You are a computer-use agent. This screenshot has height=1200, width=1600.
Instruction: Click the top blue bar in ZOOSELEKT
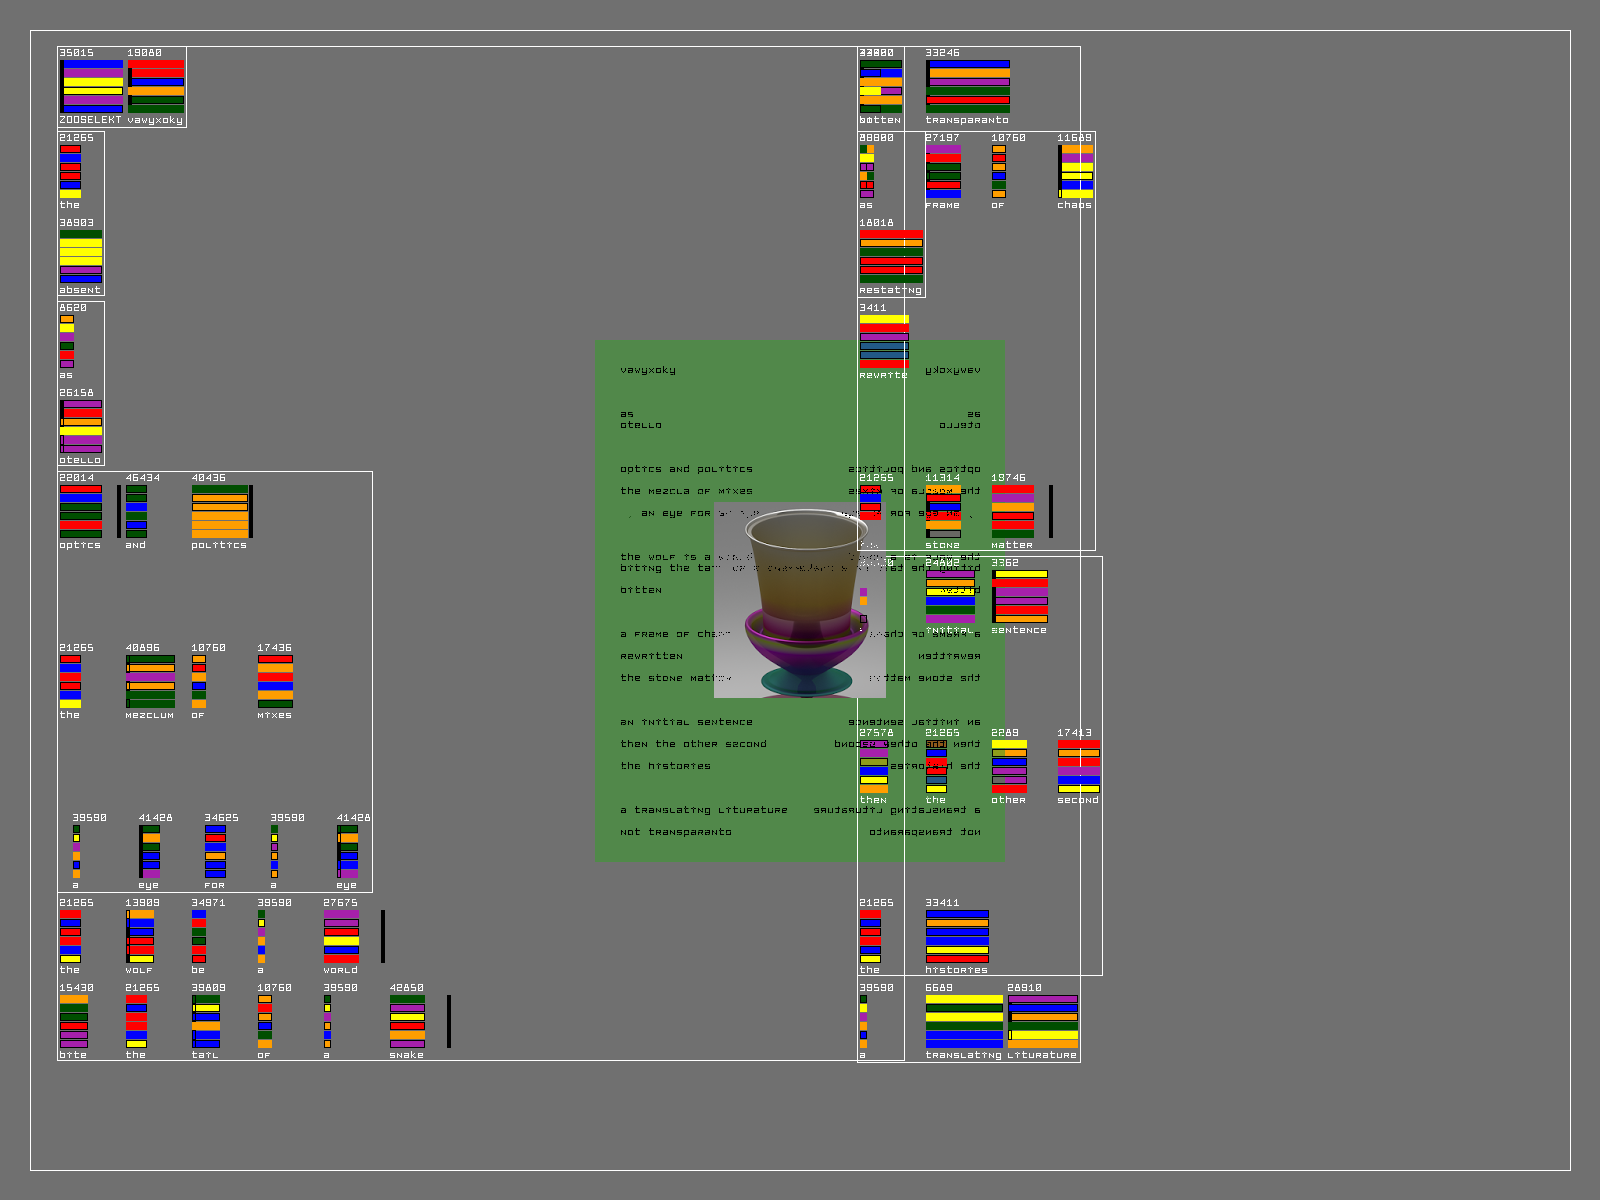coord(92,64)
